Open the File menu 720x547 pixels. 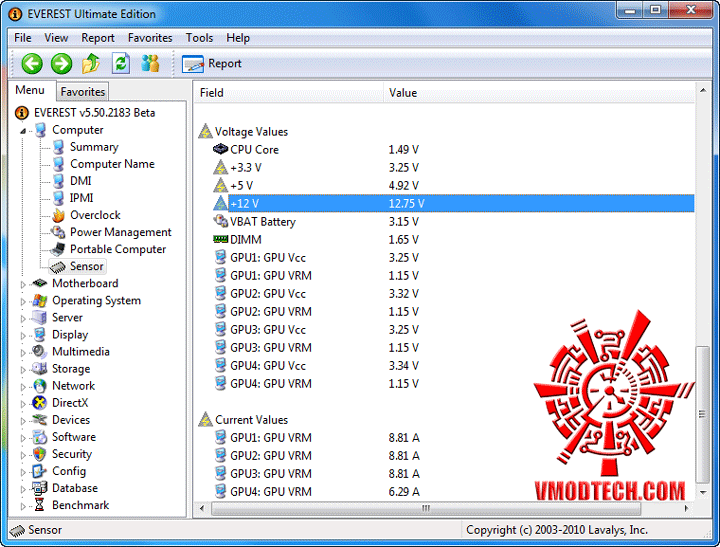(23, 38)
